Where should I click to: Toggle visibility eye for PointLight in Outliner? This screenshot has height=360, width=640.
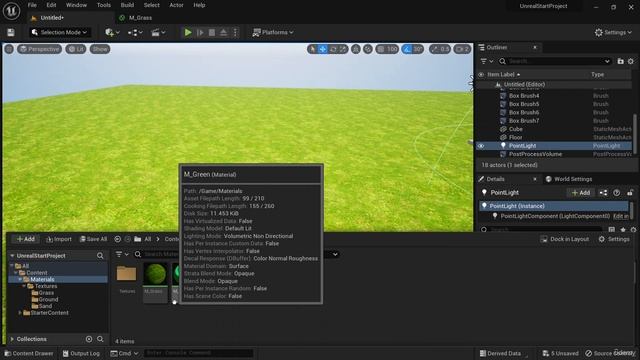tap(481, 146)
